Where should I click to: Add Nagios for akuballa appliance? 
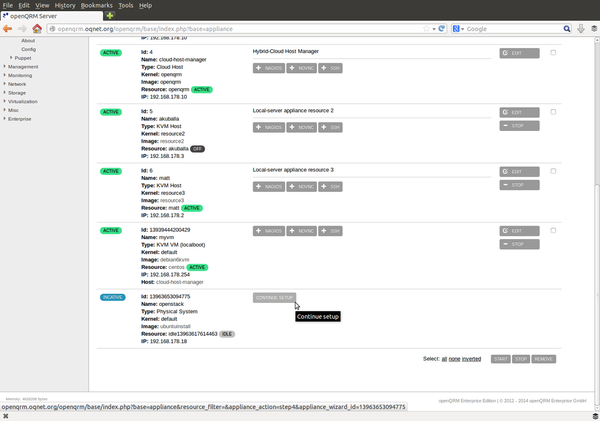pyautogui.click(x=269, y=127)
